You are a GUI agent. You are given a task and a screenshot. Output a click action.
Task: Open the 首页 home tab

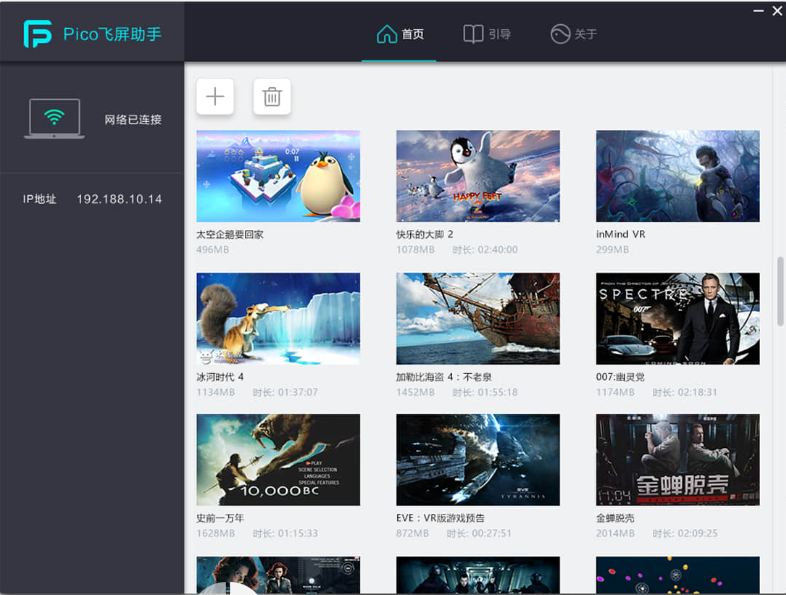(x=400, y=34)
